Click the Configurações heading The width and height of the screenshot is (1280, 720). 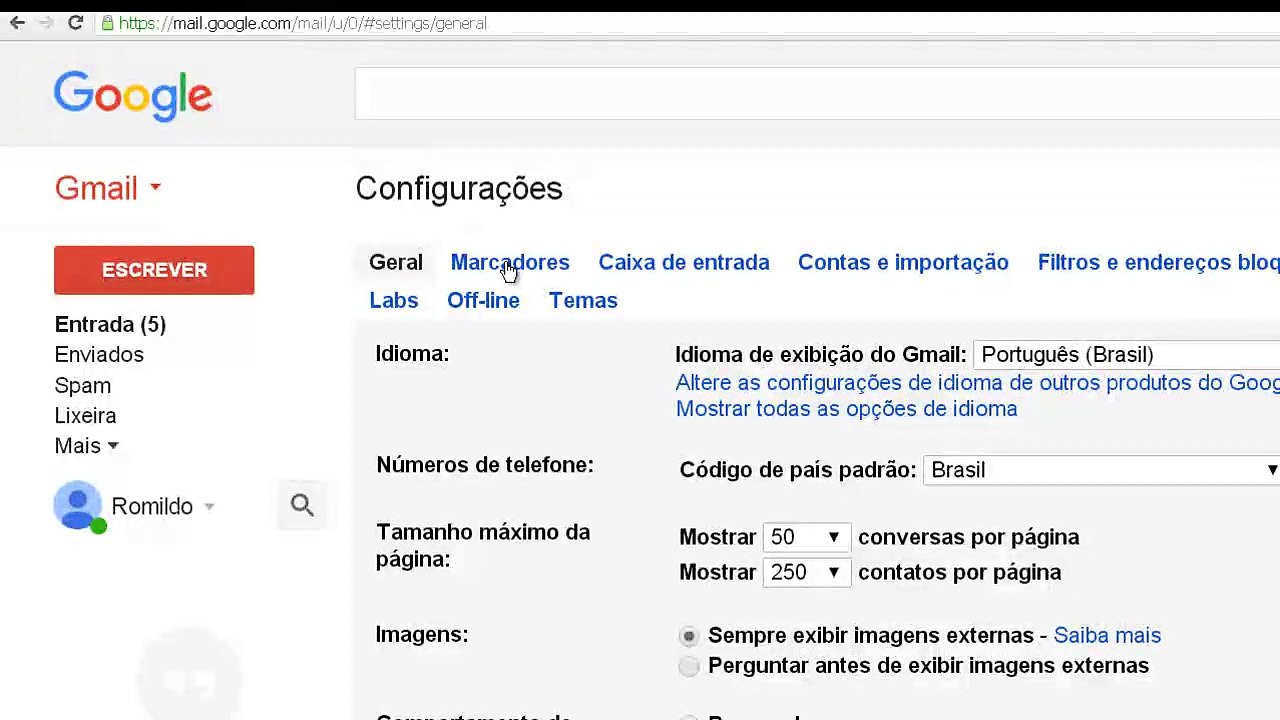tap(459, 189)
